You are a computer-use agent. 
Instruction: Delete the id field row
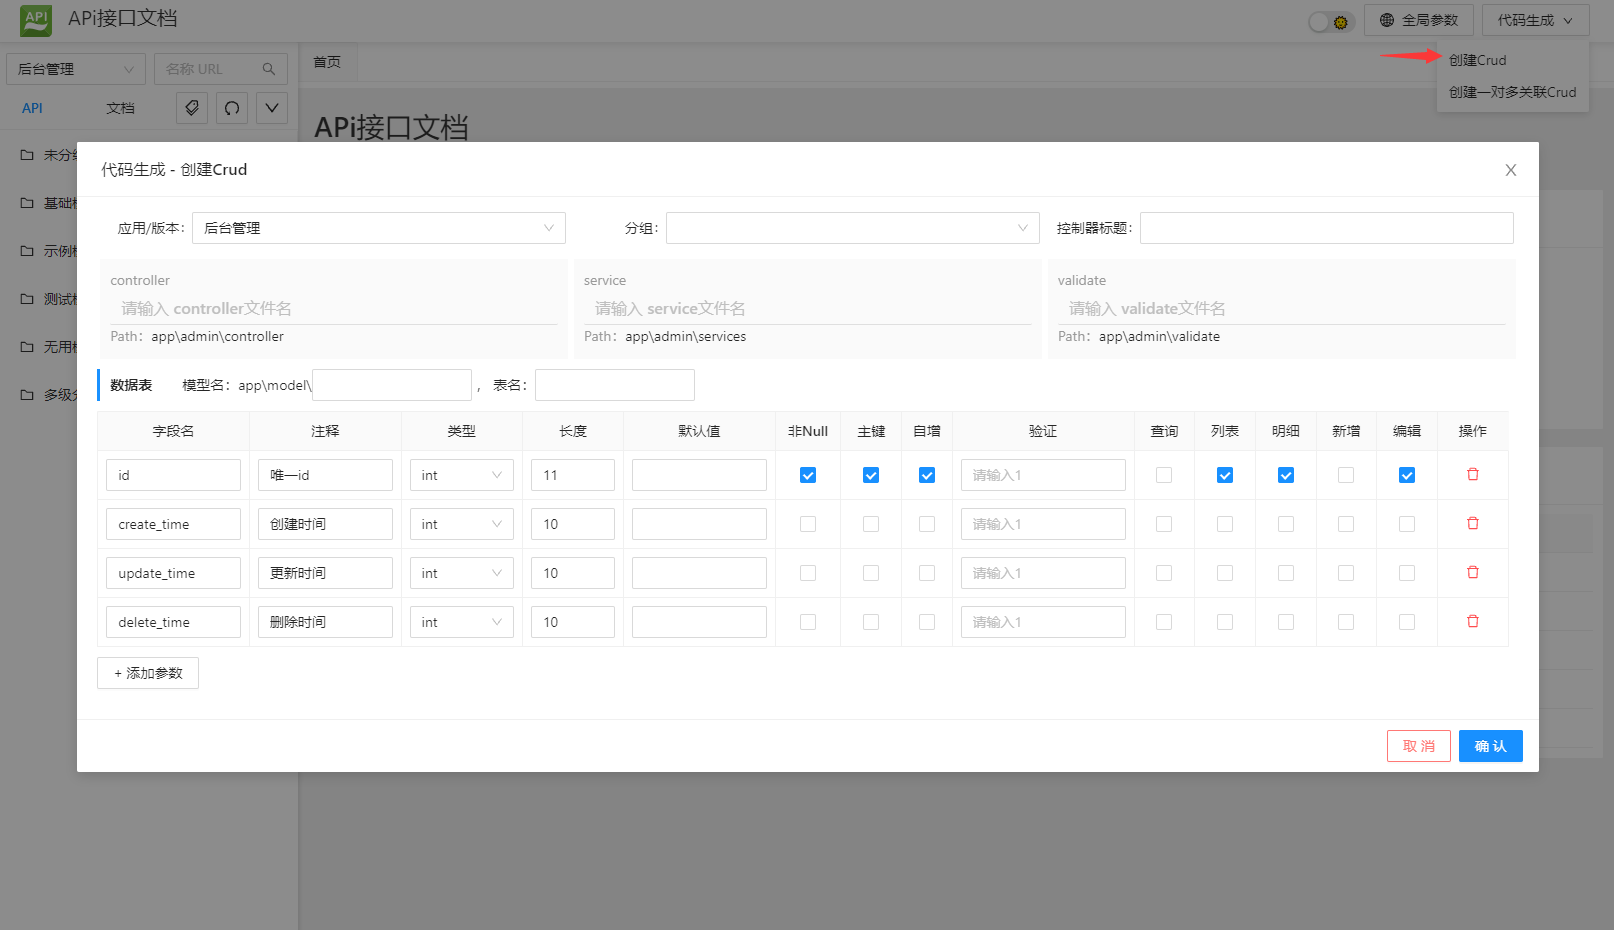click(1472, 475)
